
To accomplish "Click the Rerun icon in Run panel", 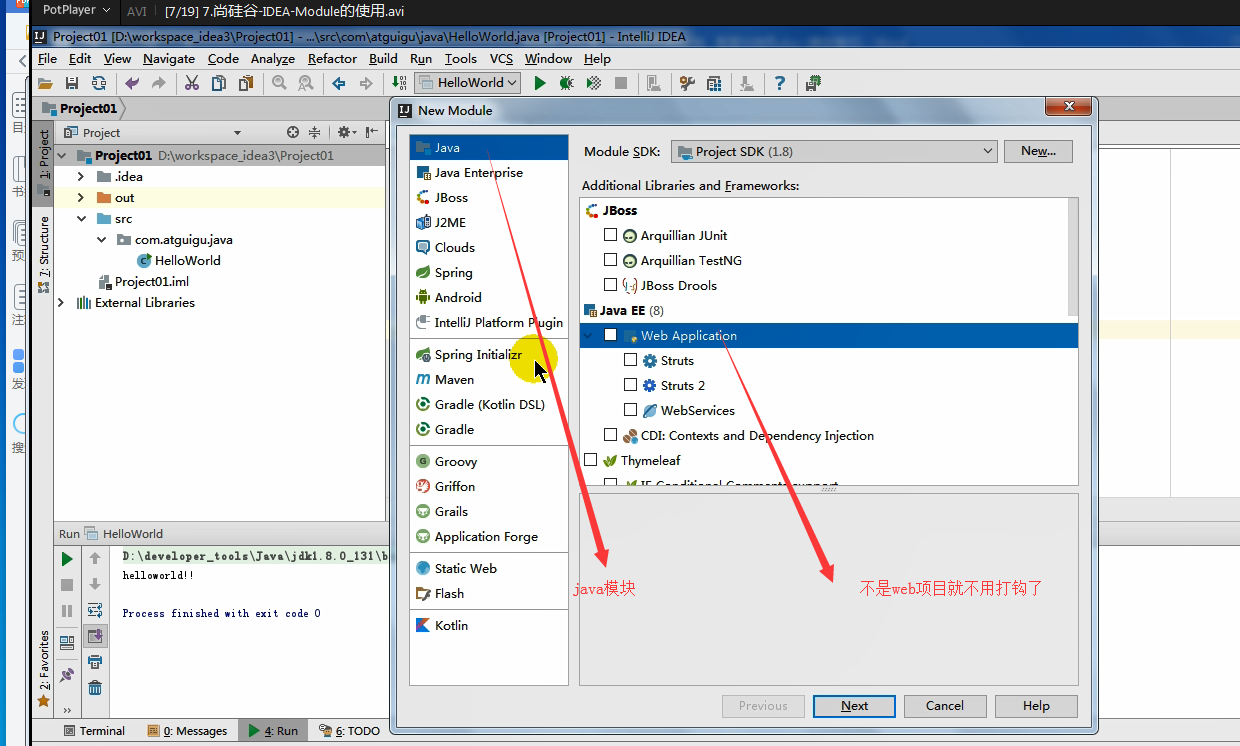I will 67,559.
